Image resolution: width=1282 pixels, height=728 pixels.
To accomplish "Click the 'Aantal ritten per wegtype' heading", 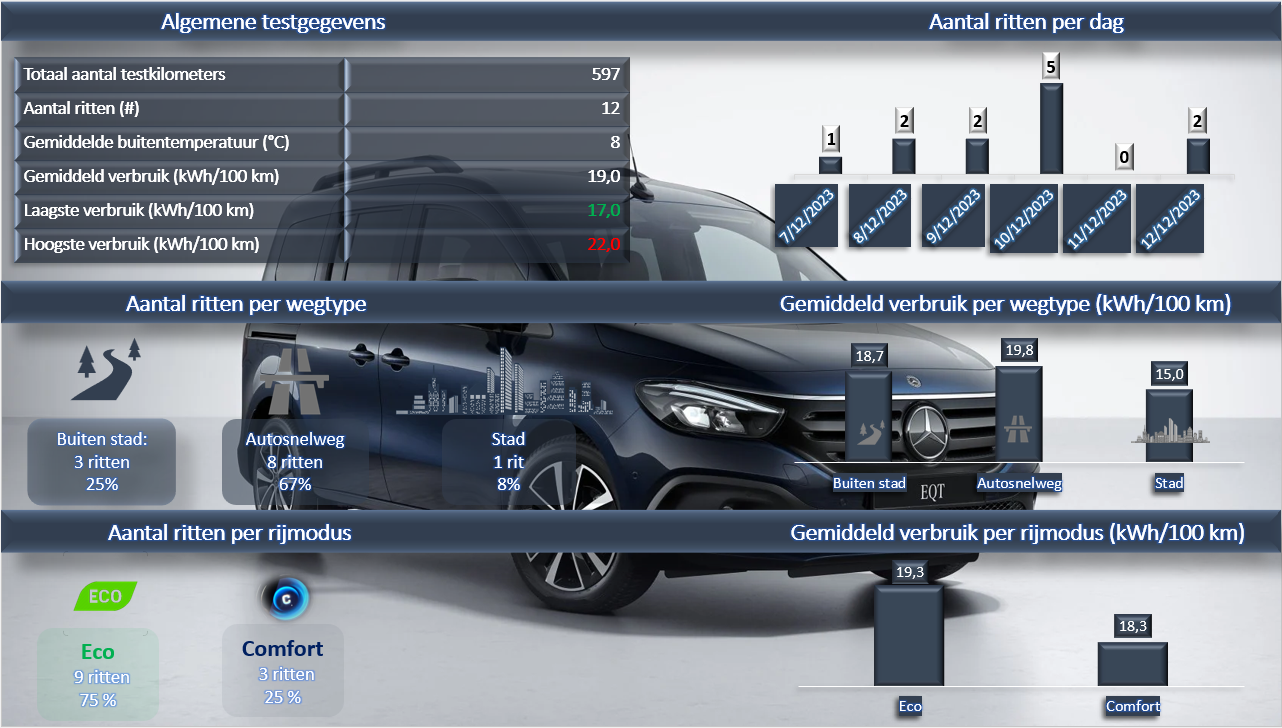I will [x=246, y=303].
